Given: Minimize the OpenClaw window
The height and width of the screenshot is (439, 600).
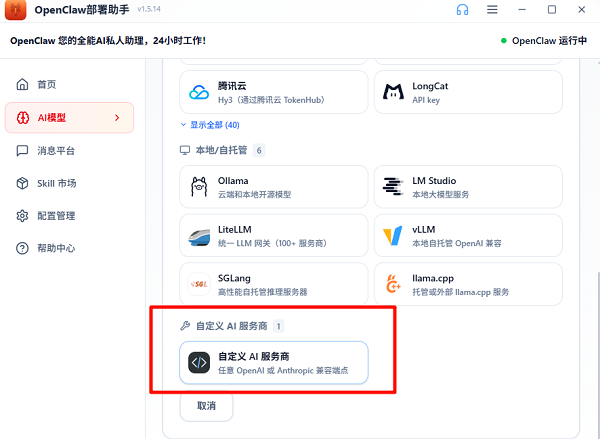Looking at the screenshot, I should 522,10.
